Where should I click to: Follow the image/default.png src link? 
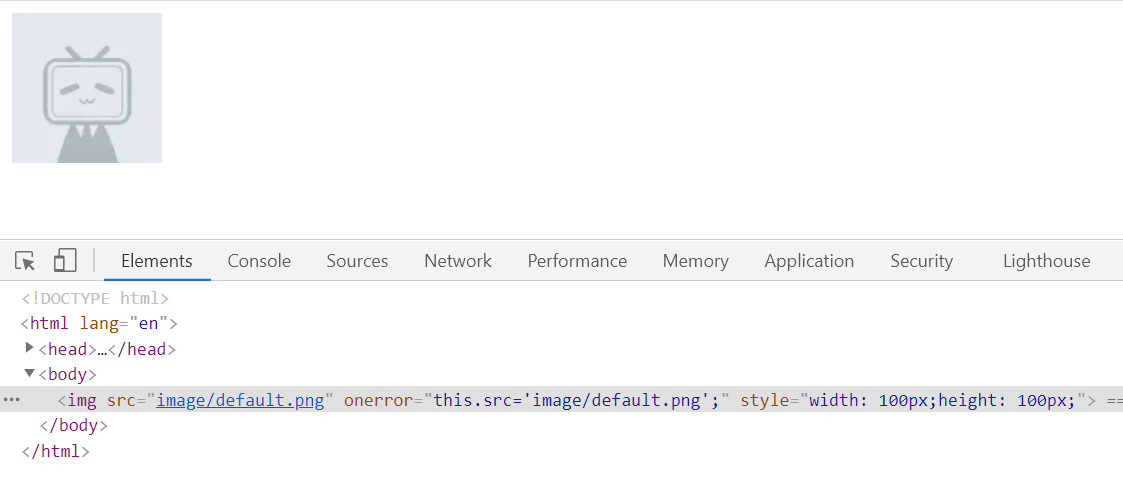241,400
